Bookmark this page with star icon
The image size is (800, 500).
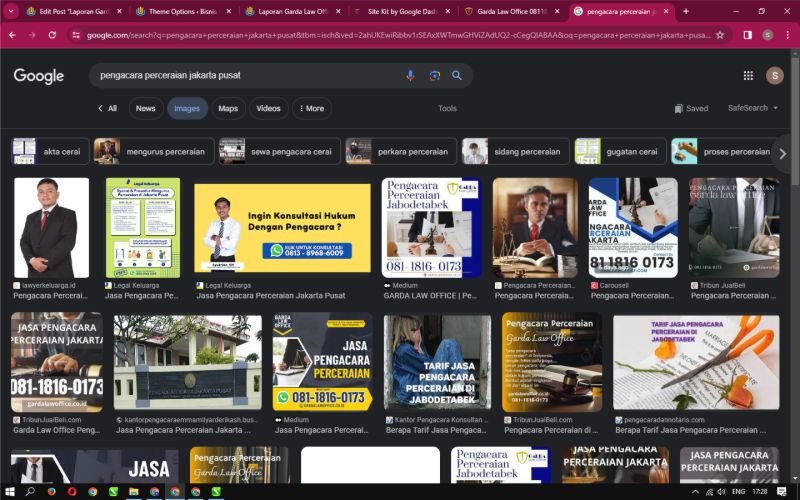[720, 35]
